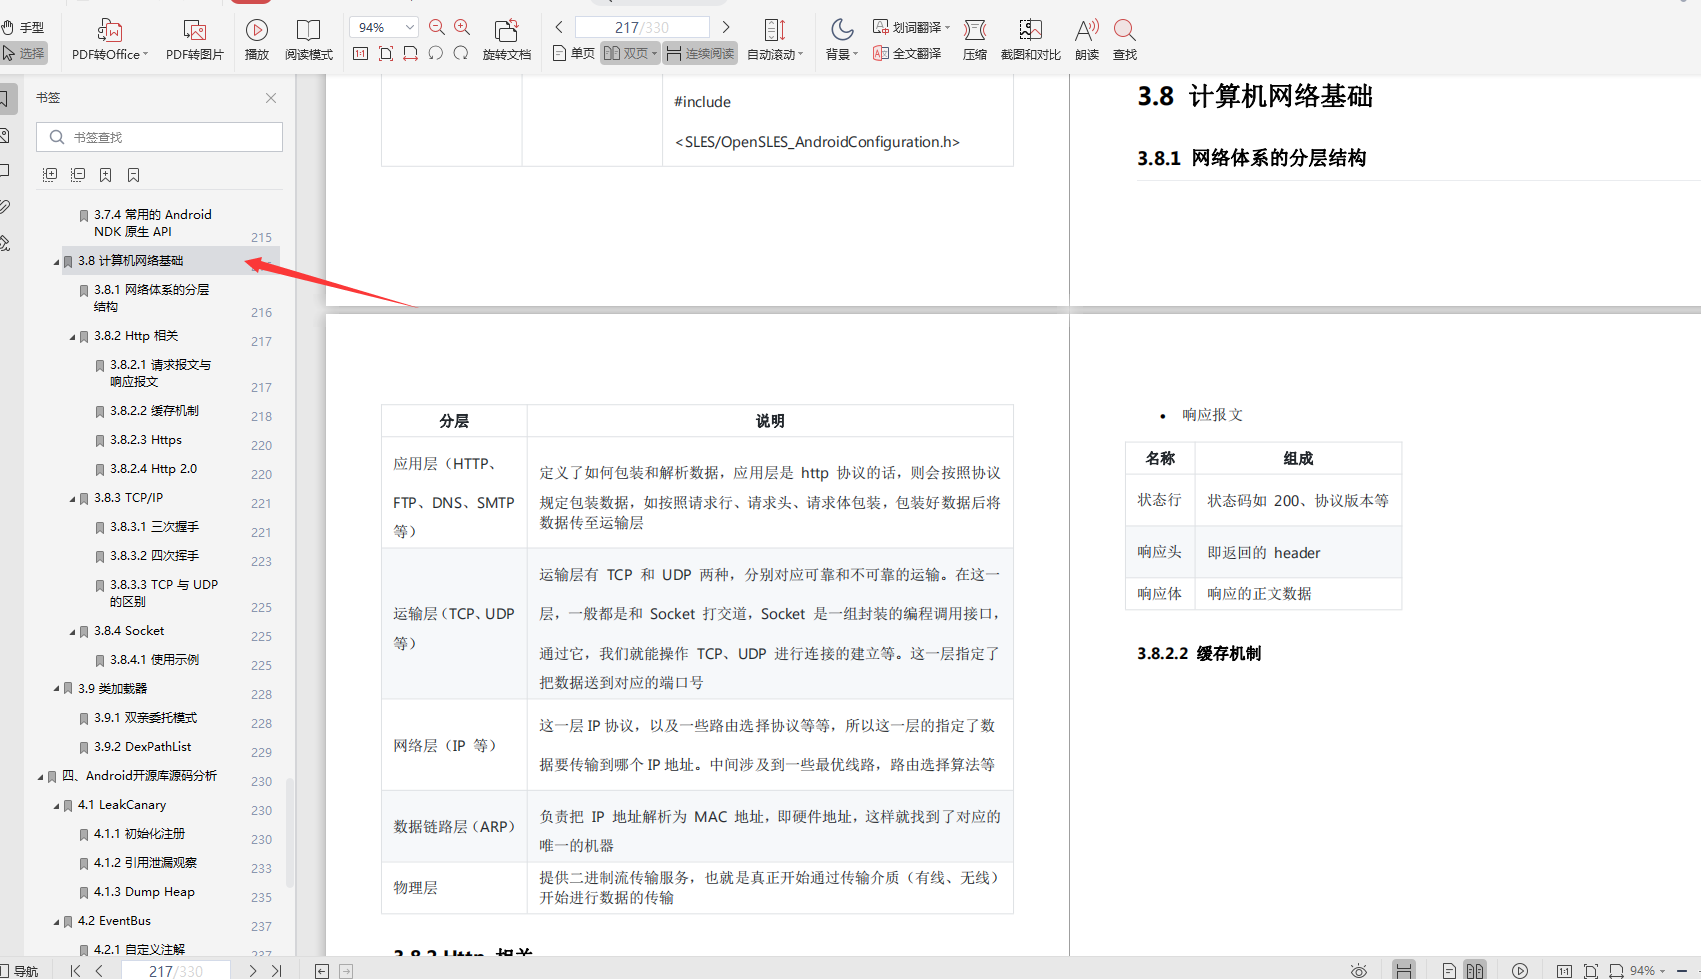This screenshot has width=1701, height=979.
Task: Collapse the 3.9 类加载器 bookmark
Action: pos(56,690)
